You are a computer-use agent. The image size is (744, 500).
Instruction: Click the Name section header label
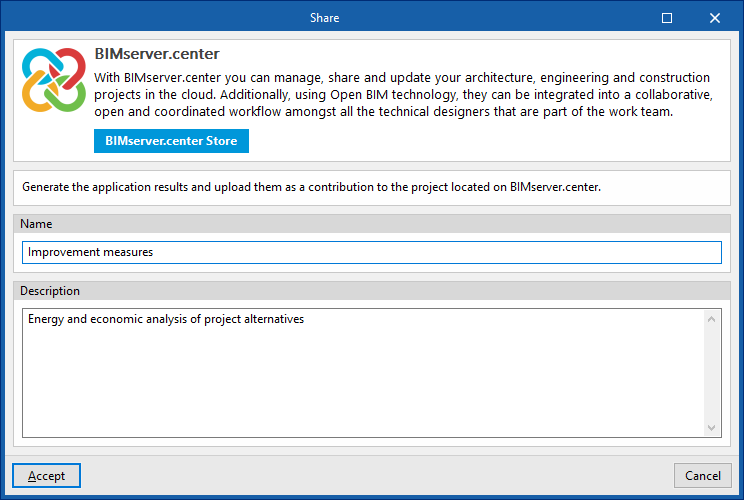point(36,224)
